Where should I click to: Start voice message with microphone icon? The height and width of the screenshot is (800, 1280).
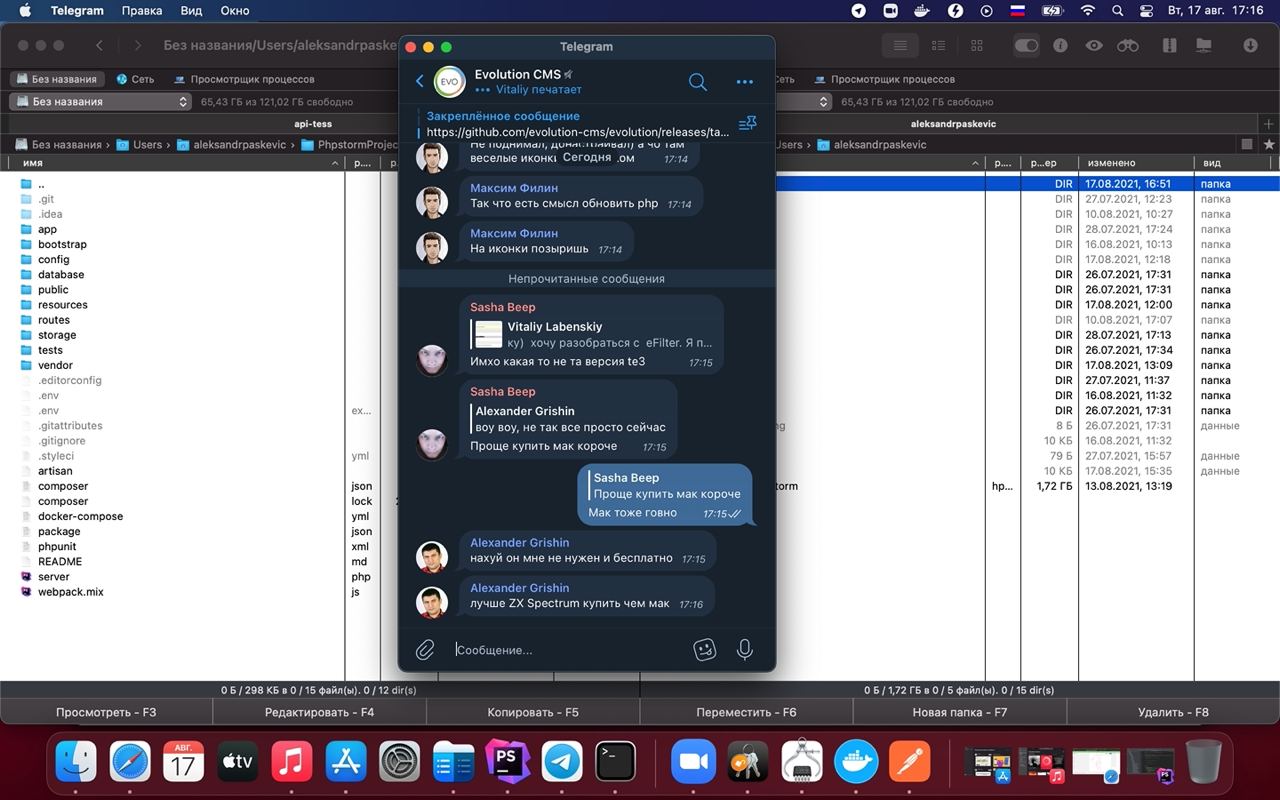744,650
